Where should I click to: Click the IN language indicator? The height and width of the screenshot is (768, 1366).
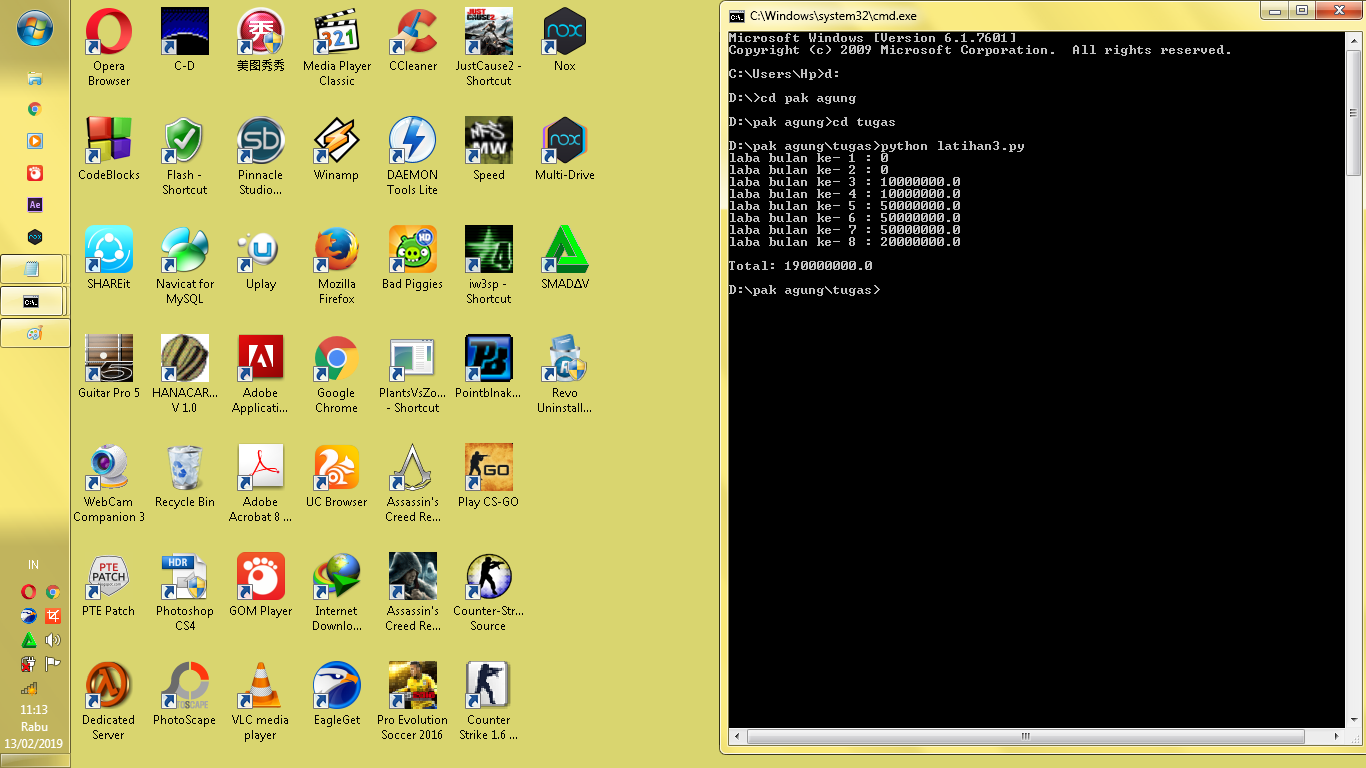33,564
